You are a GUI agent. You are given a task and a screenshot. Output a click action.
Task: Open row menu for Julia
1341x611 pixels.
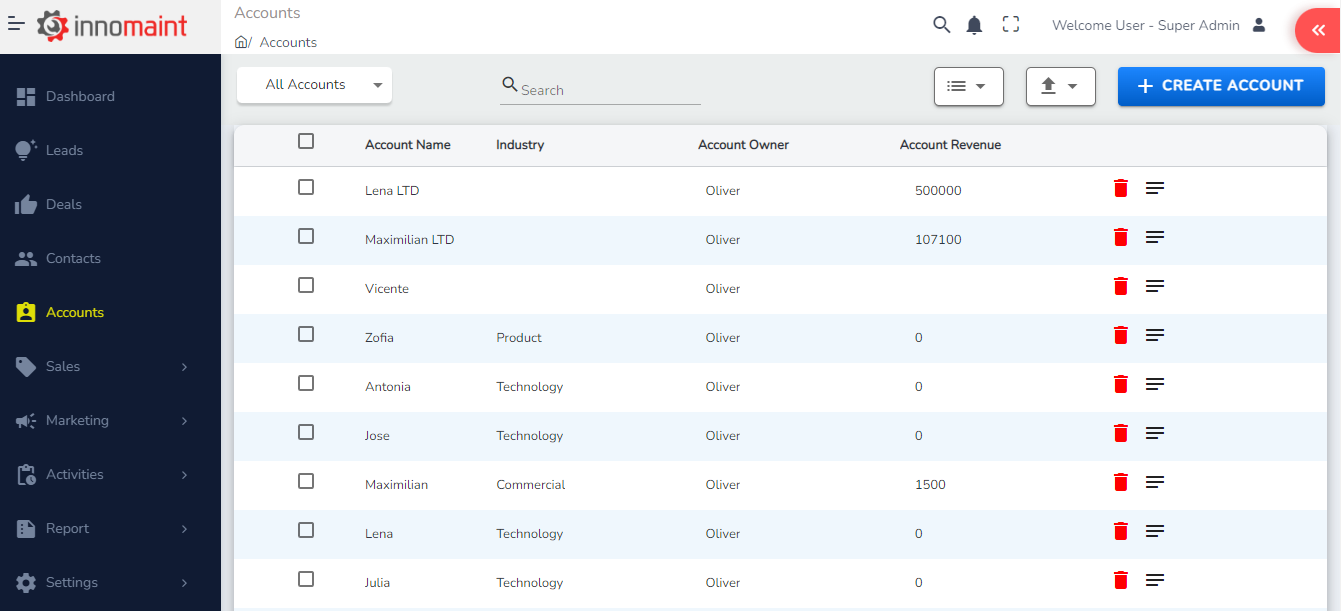click(1155, 580)
